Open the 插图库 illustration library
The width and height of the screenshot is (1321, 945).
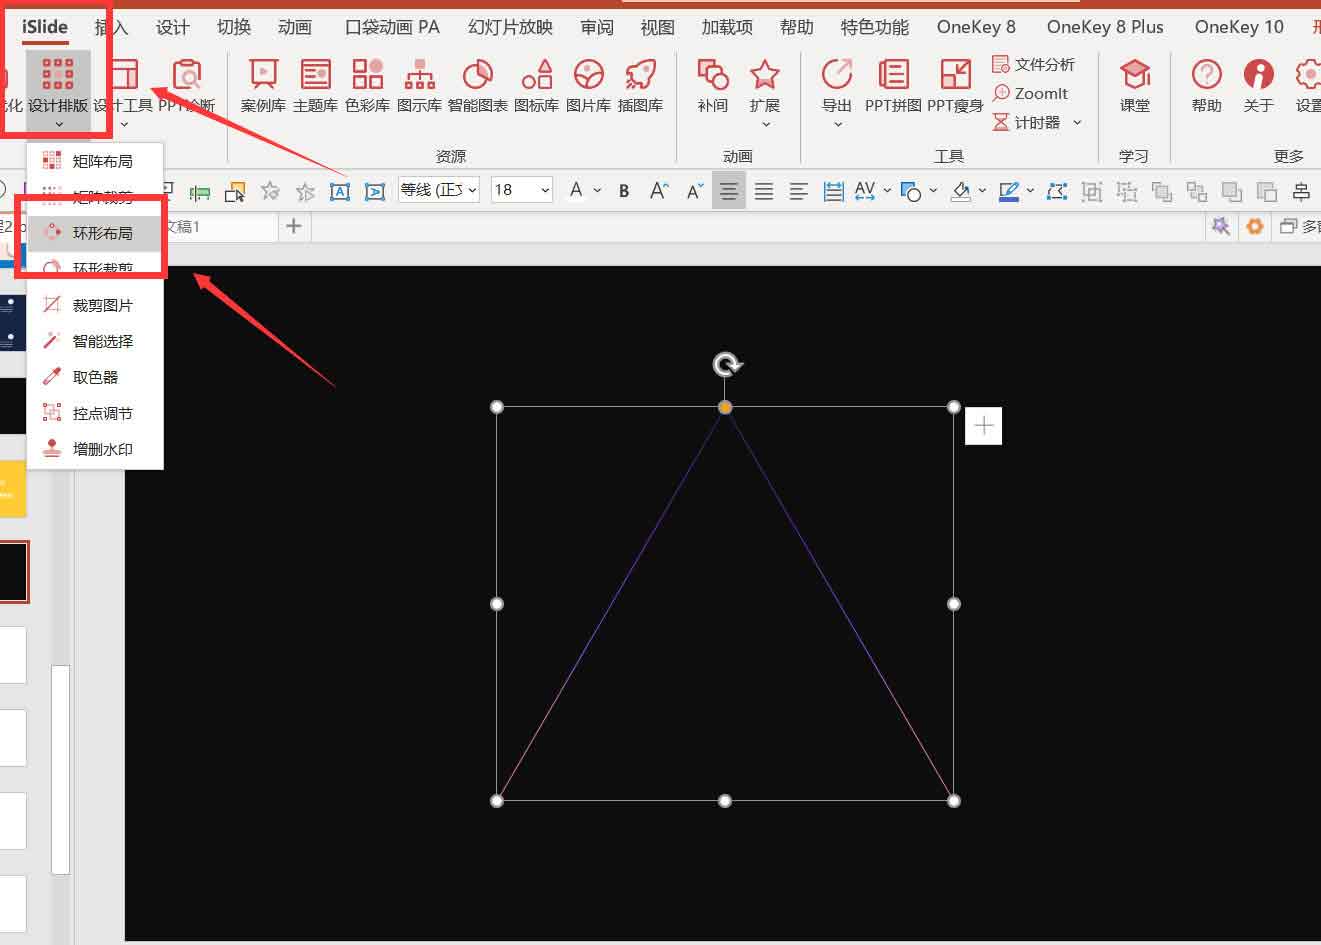(x=640, y=84)
